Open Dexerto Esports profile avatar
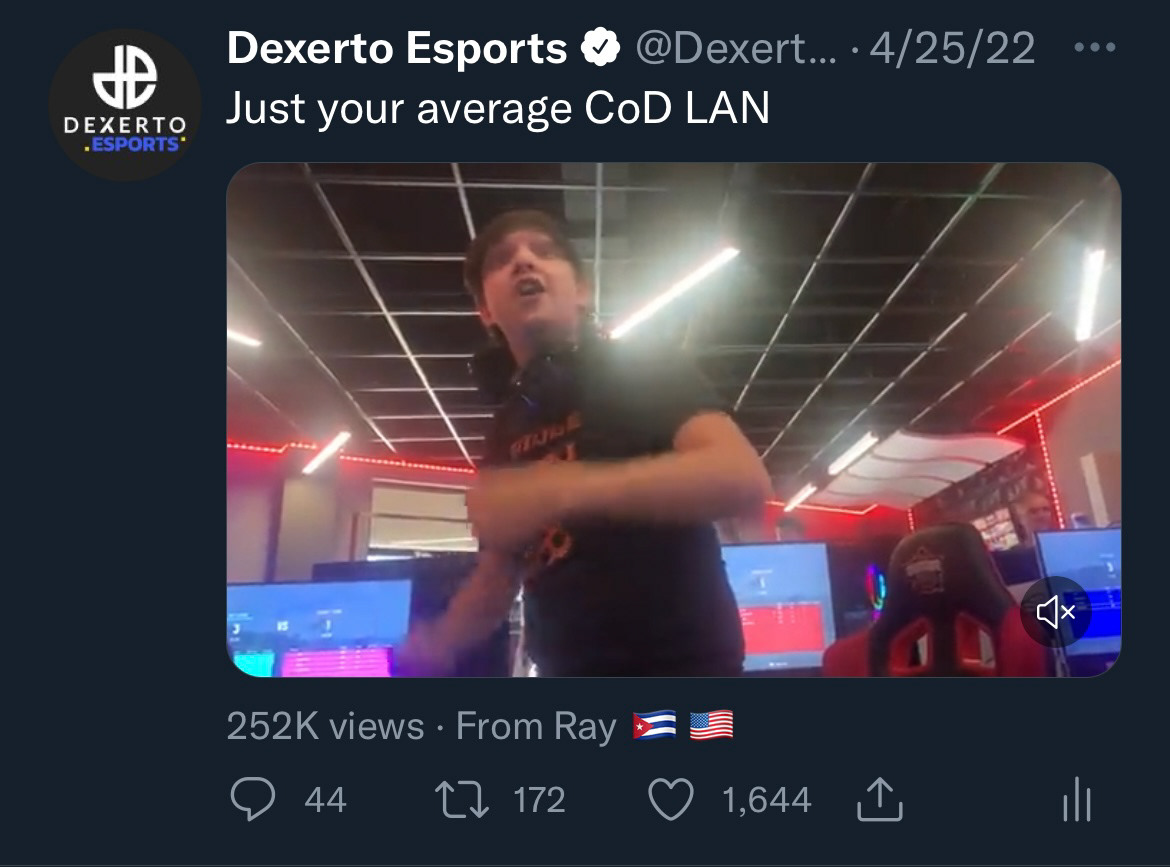The image size is (1170, 867). [125, 104]
